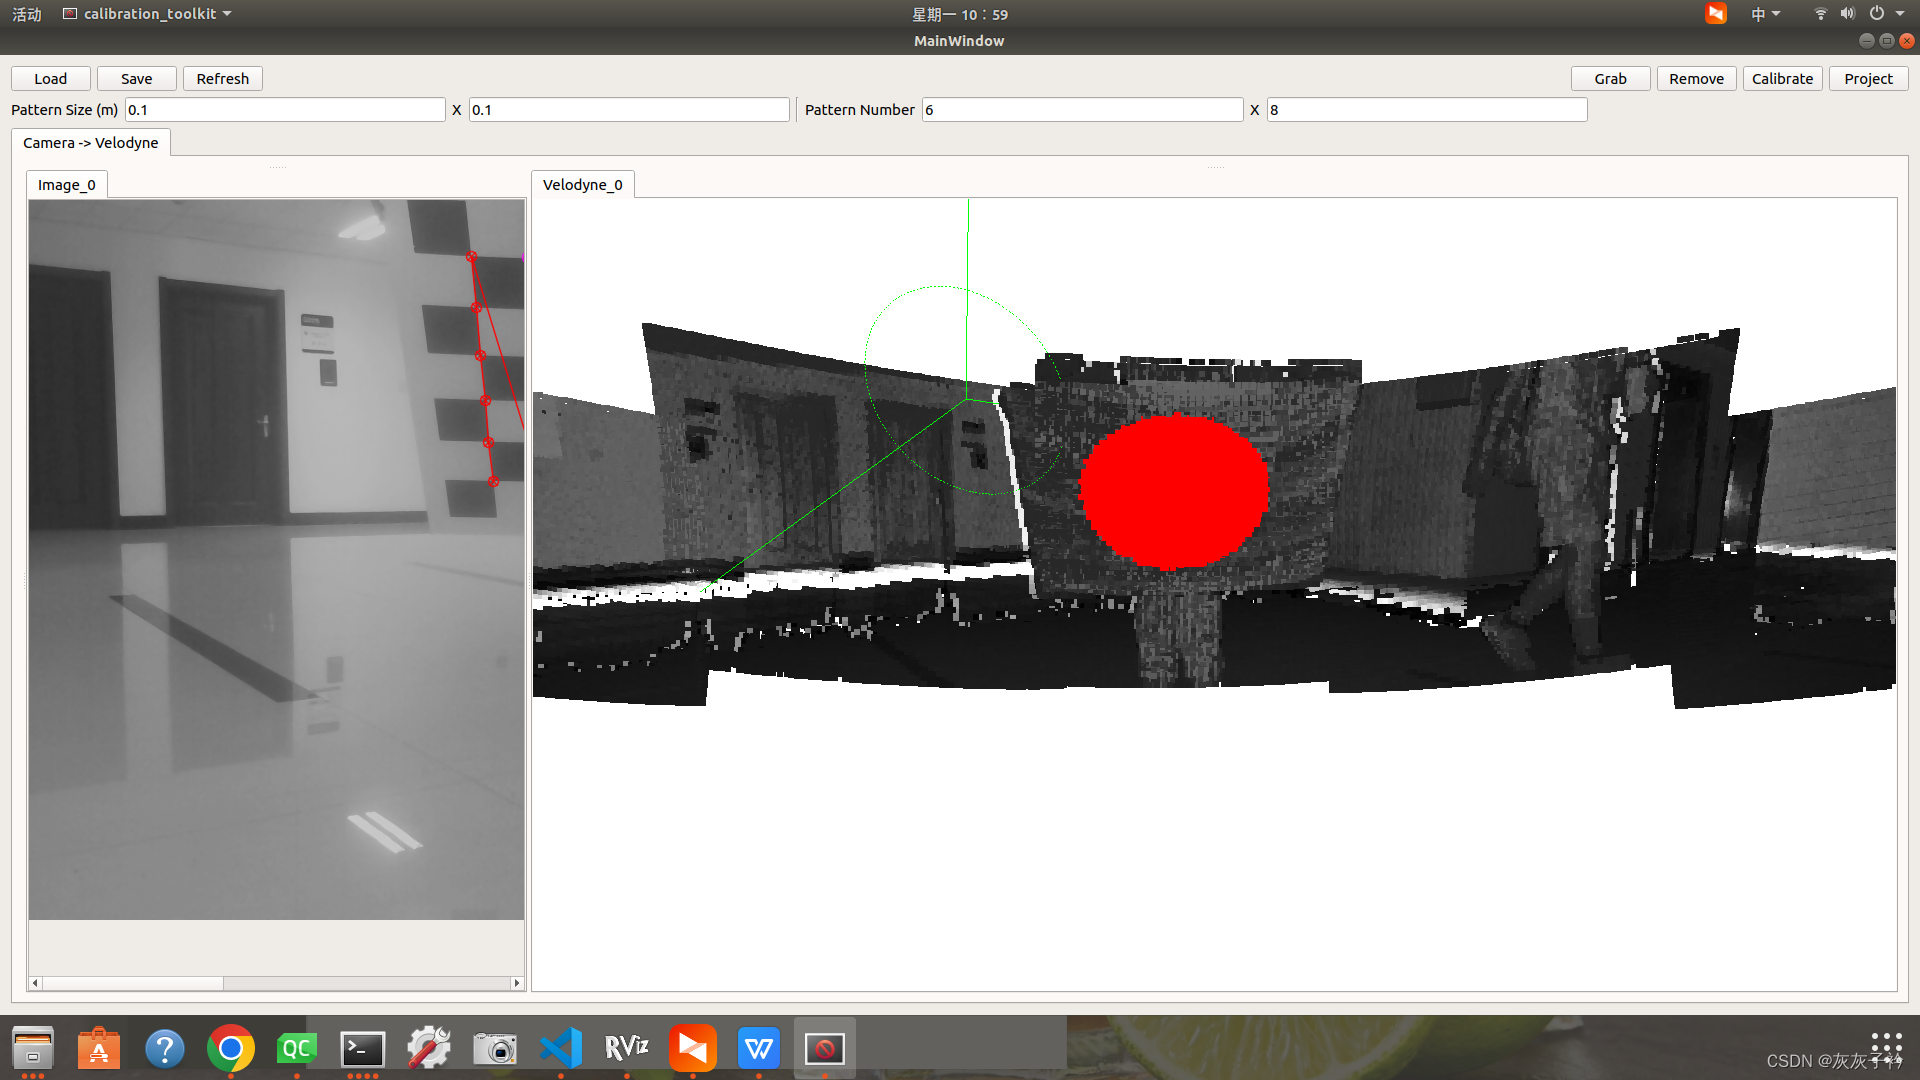Click the terminal icon in the taskbar
Image resolution: width=1920 pixels, height=1080 pixels.
[x=363, y=1048]
